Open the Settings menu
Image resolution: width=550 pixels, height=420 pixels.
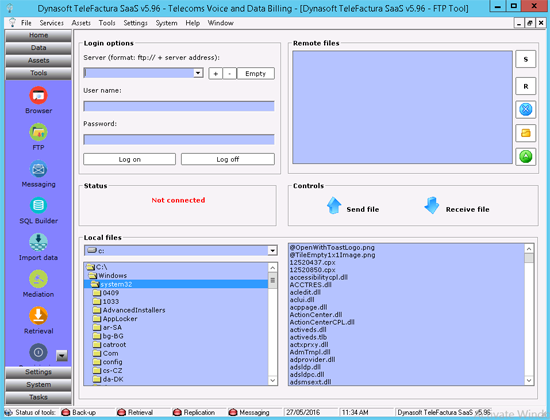click(x=135, y=23)
